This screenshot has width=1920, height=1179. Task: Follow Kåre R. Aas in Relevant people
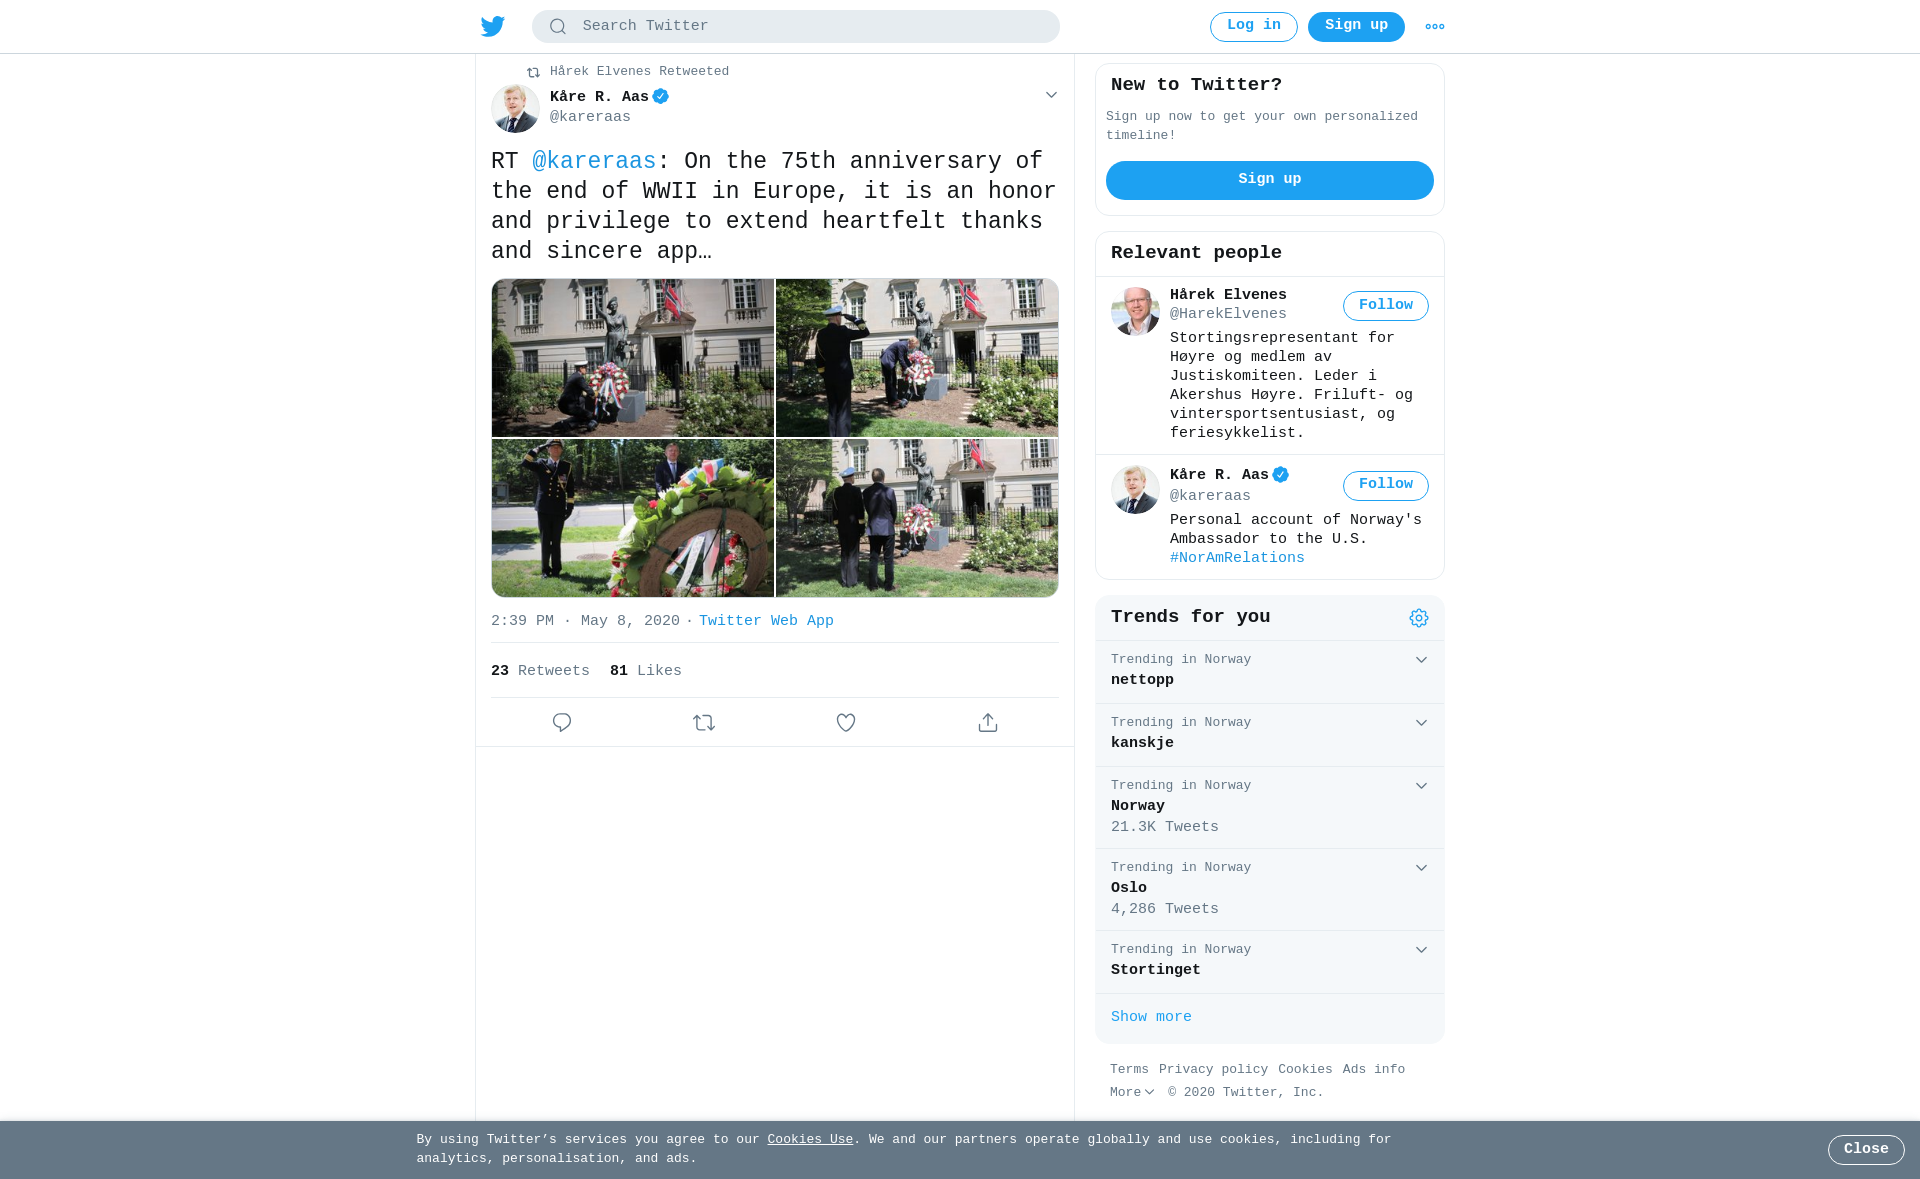click(1386, 485)
